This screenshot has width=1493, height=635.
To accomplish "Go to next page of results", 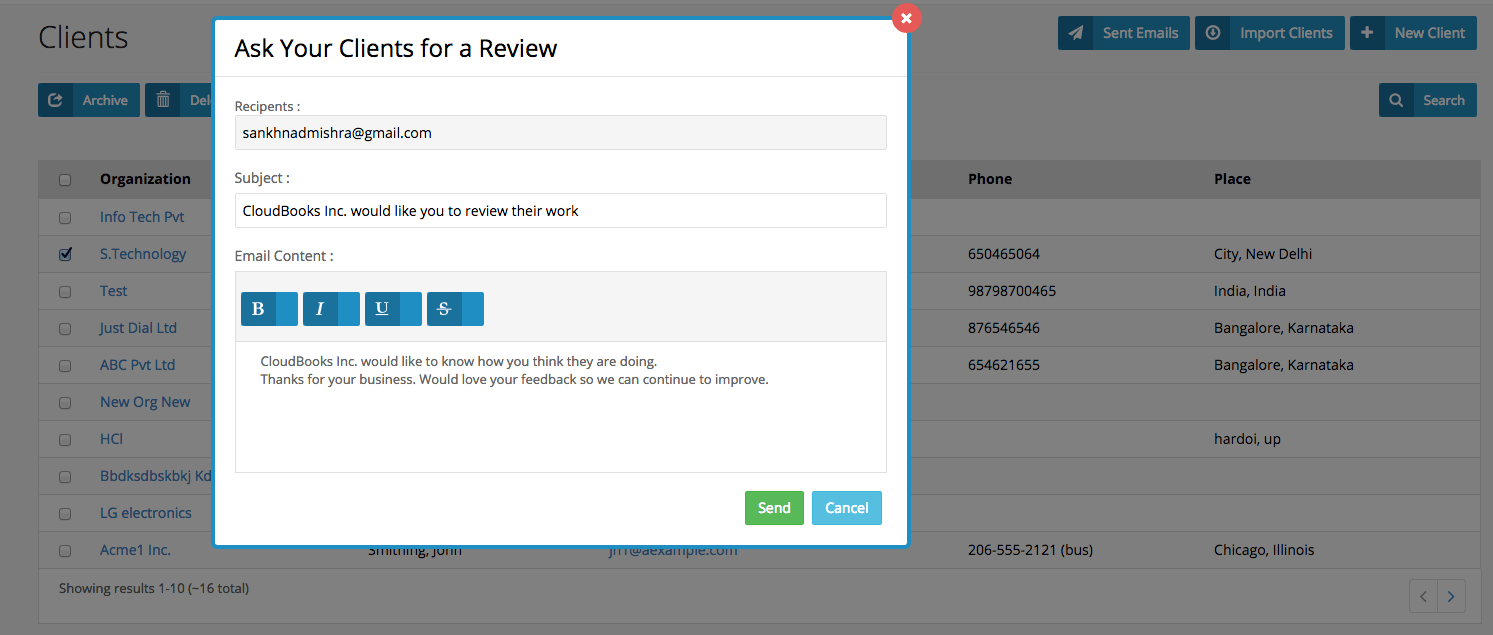I will point(1451,597).
